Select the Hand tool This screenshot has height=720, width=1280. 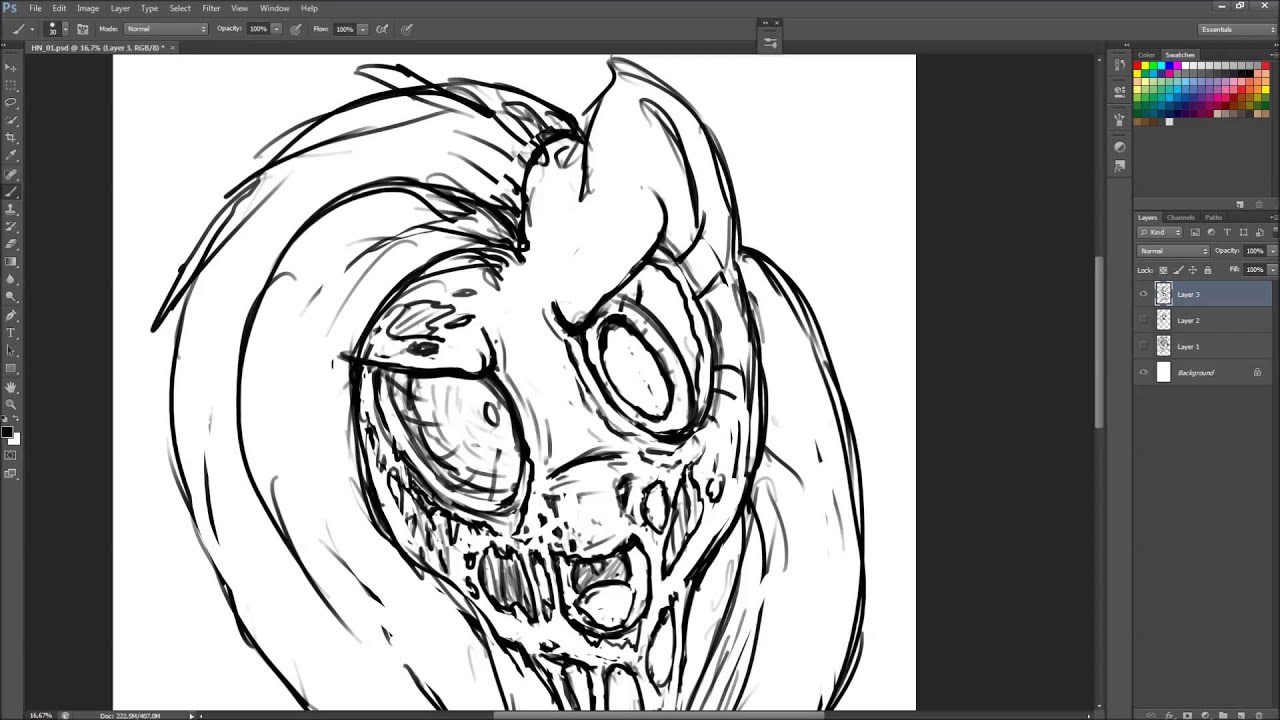[x=11, y=386]
